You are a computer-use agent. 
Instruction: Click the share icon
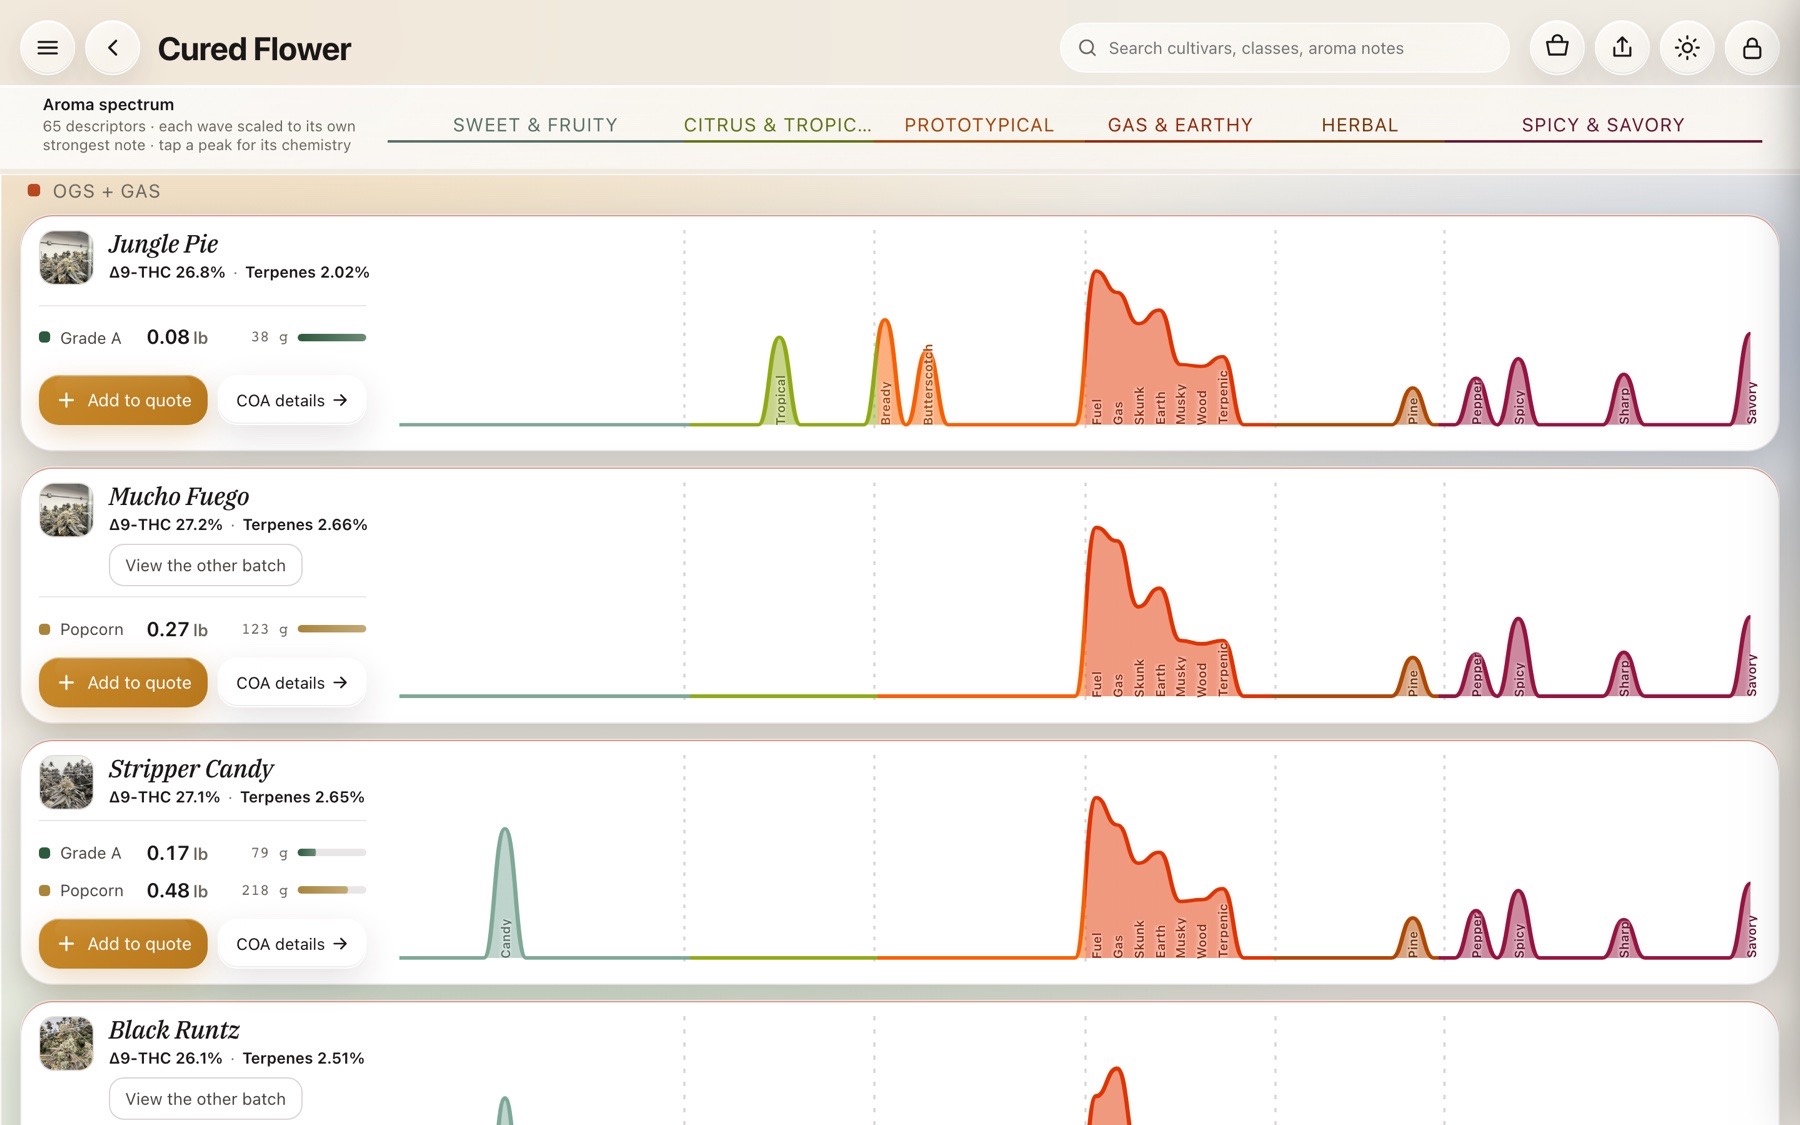click(x=1622, y=47)
